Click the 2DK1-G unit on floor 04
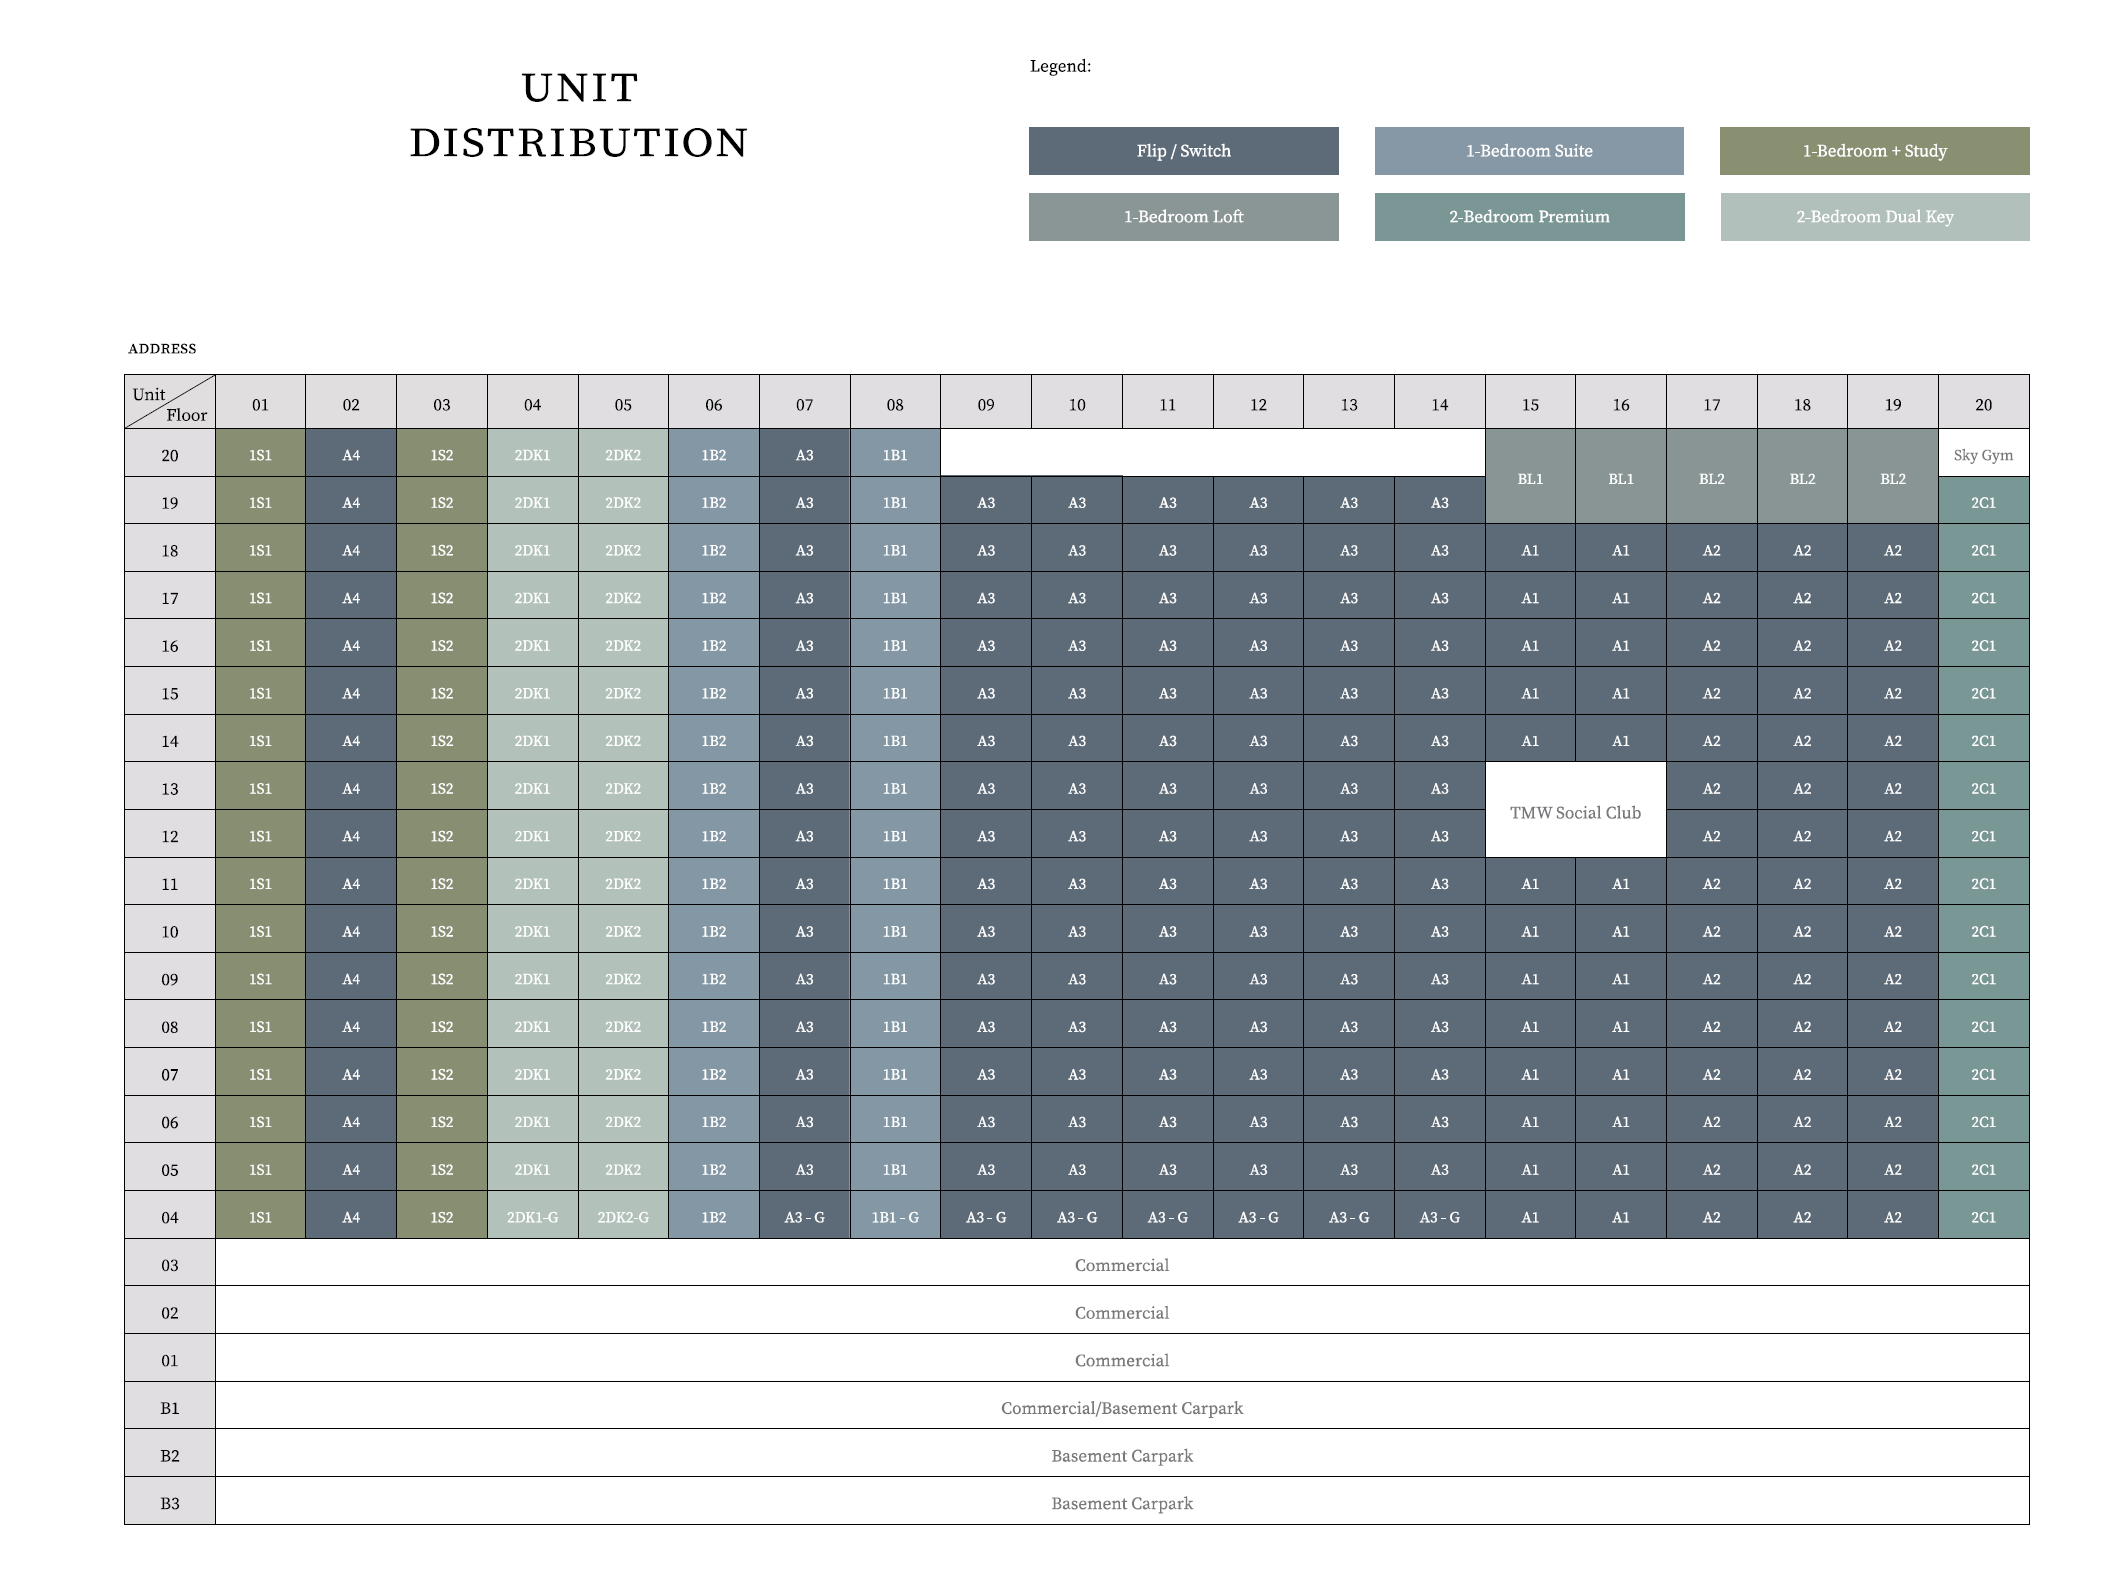The height and width of the screenshot is (1570, 2125). pos(532,1217)
